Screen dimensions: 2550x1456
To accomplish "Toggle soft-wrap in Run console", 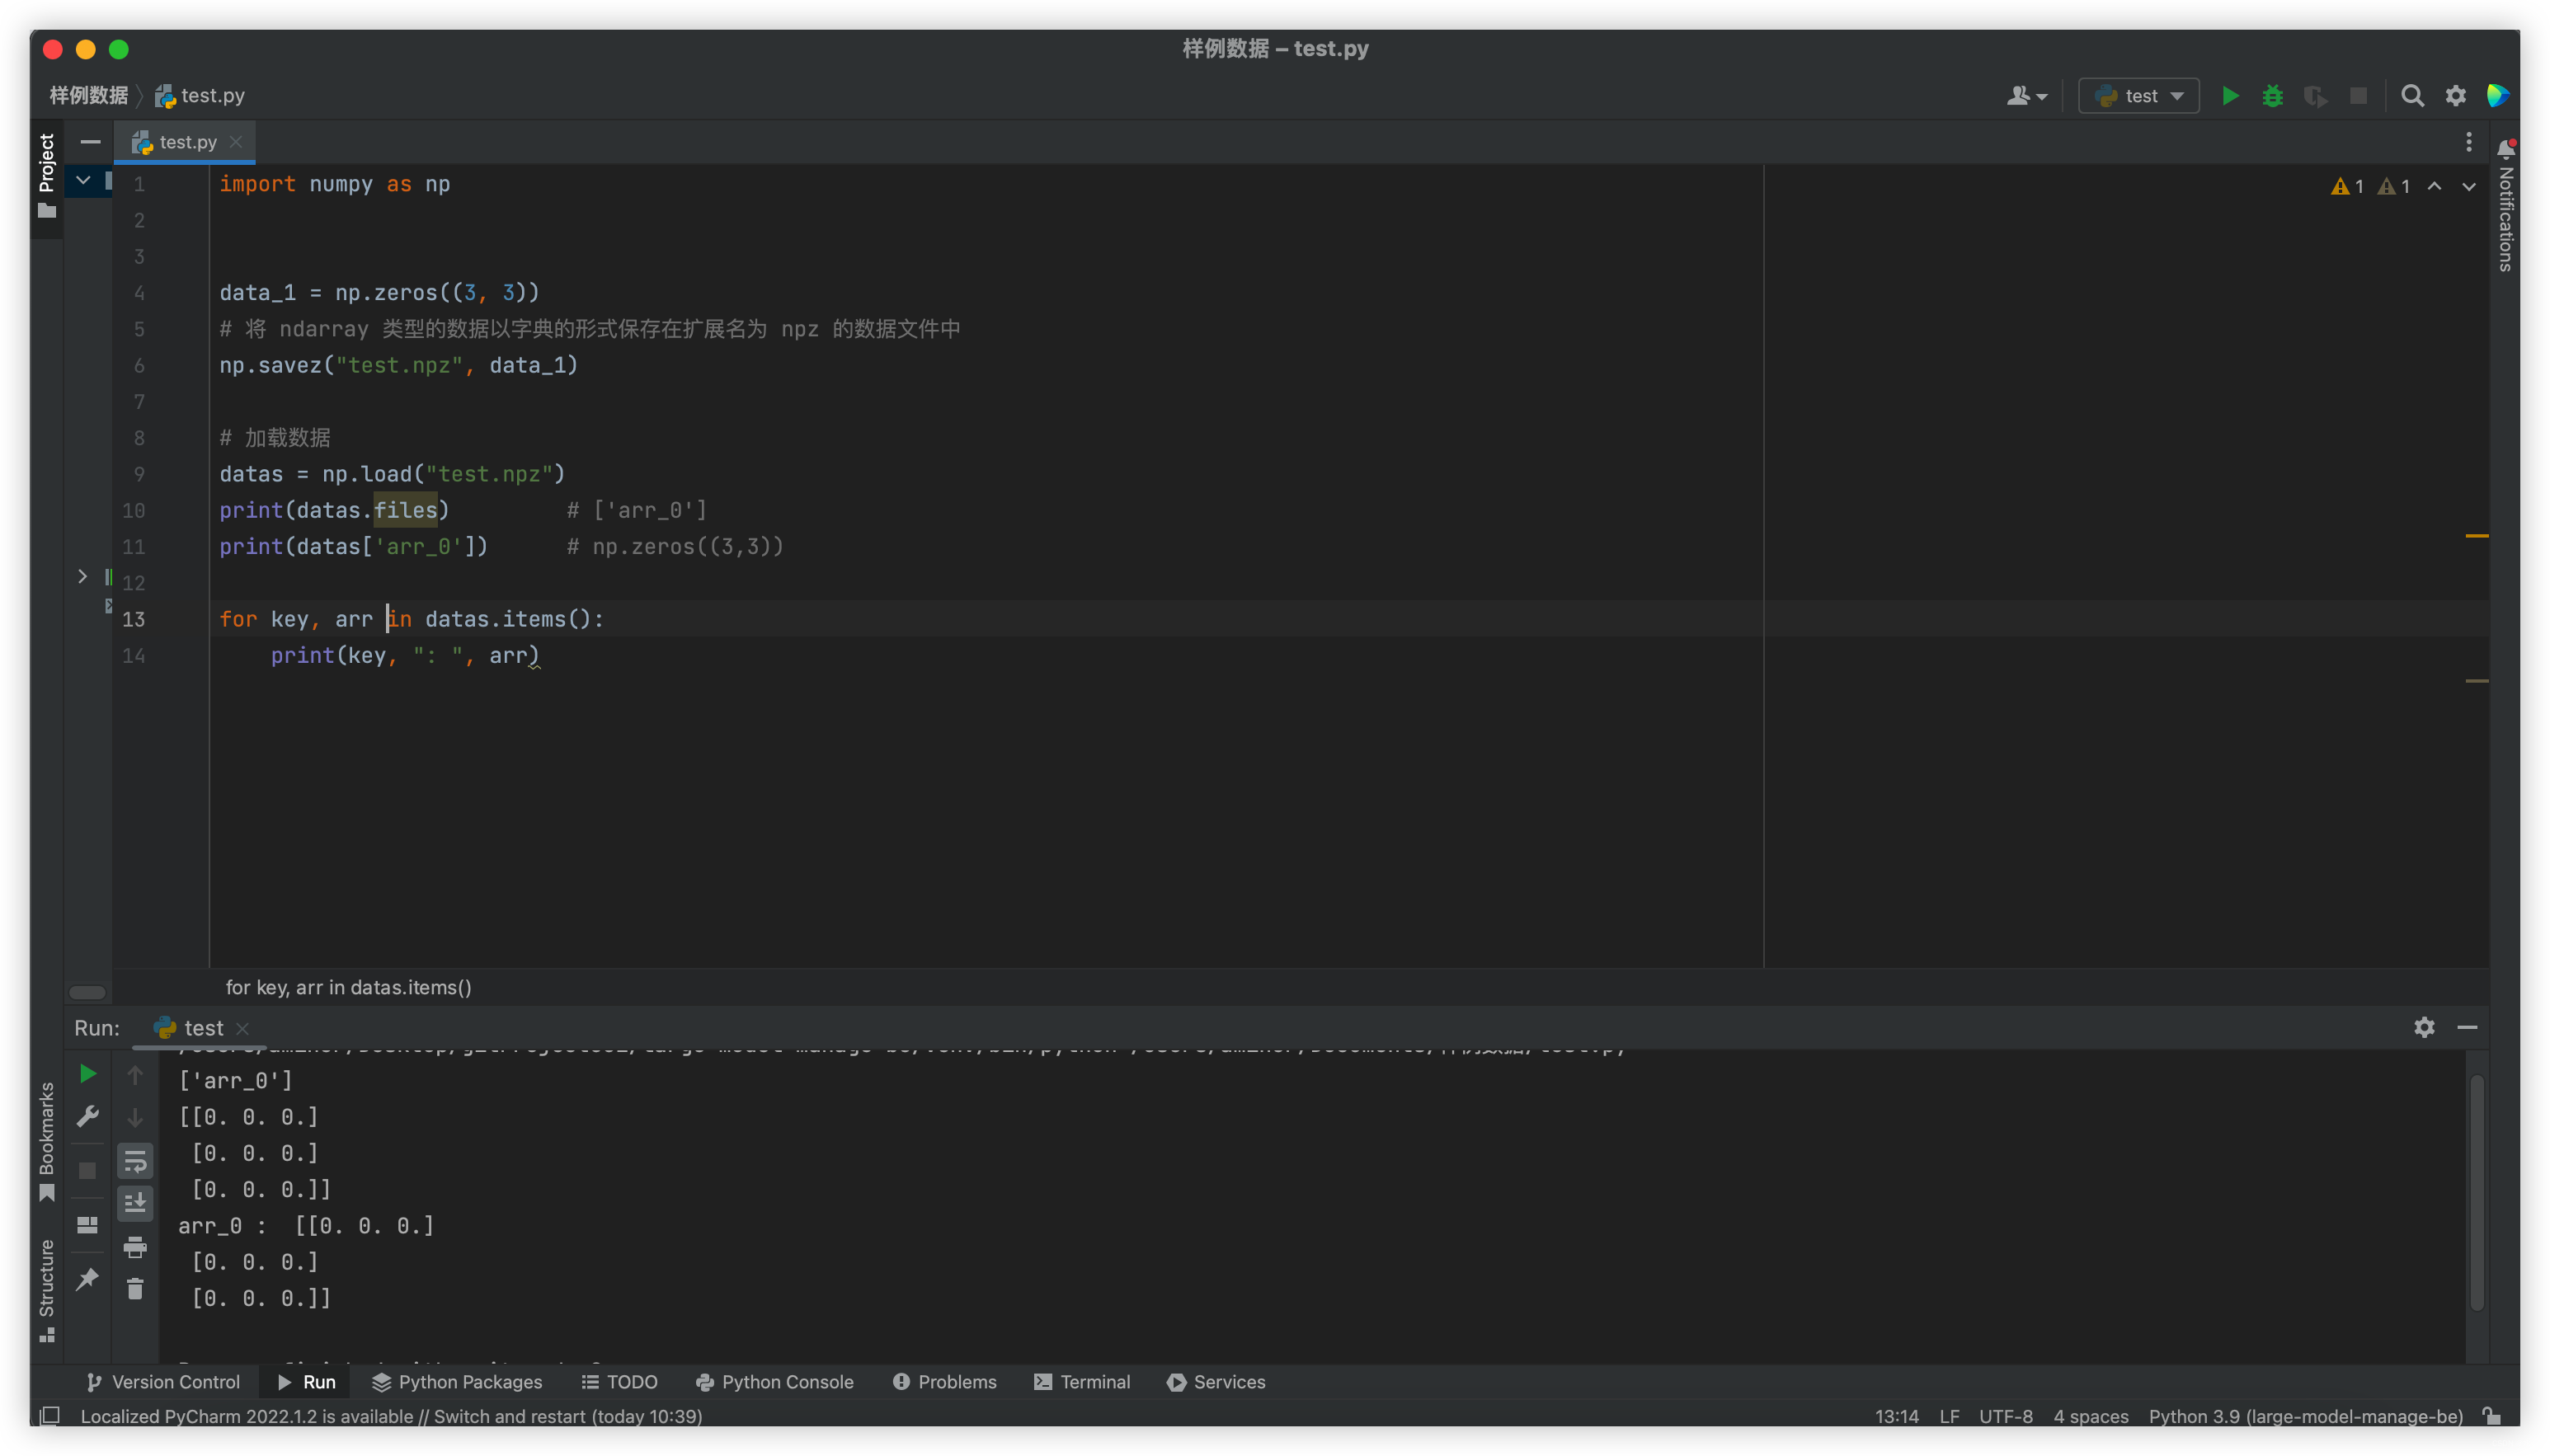I will pyautogui.click(x=135, y=1161).
